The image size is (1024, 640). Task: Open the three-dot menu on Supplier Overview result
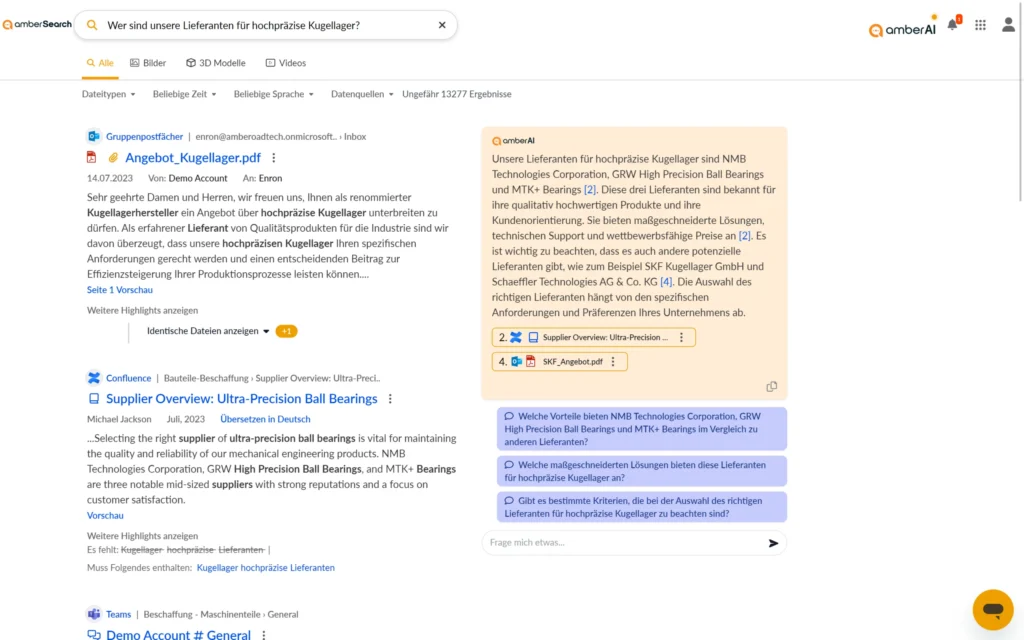390,398
